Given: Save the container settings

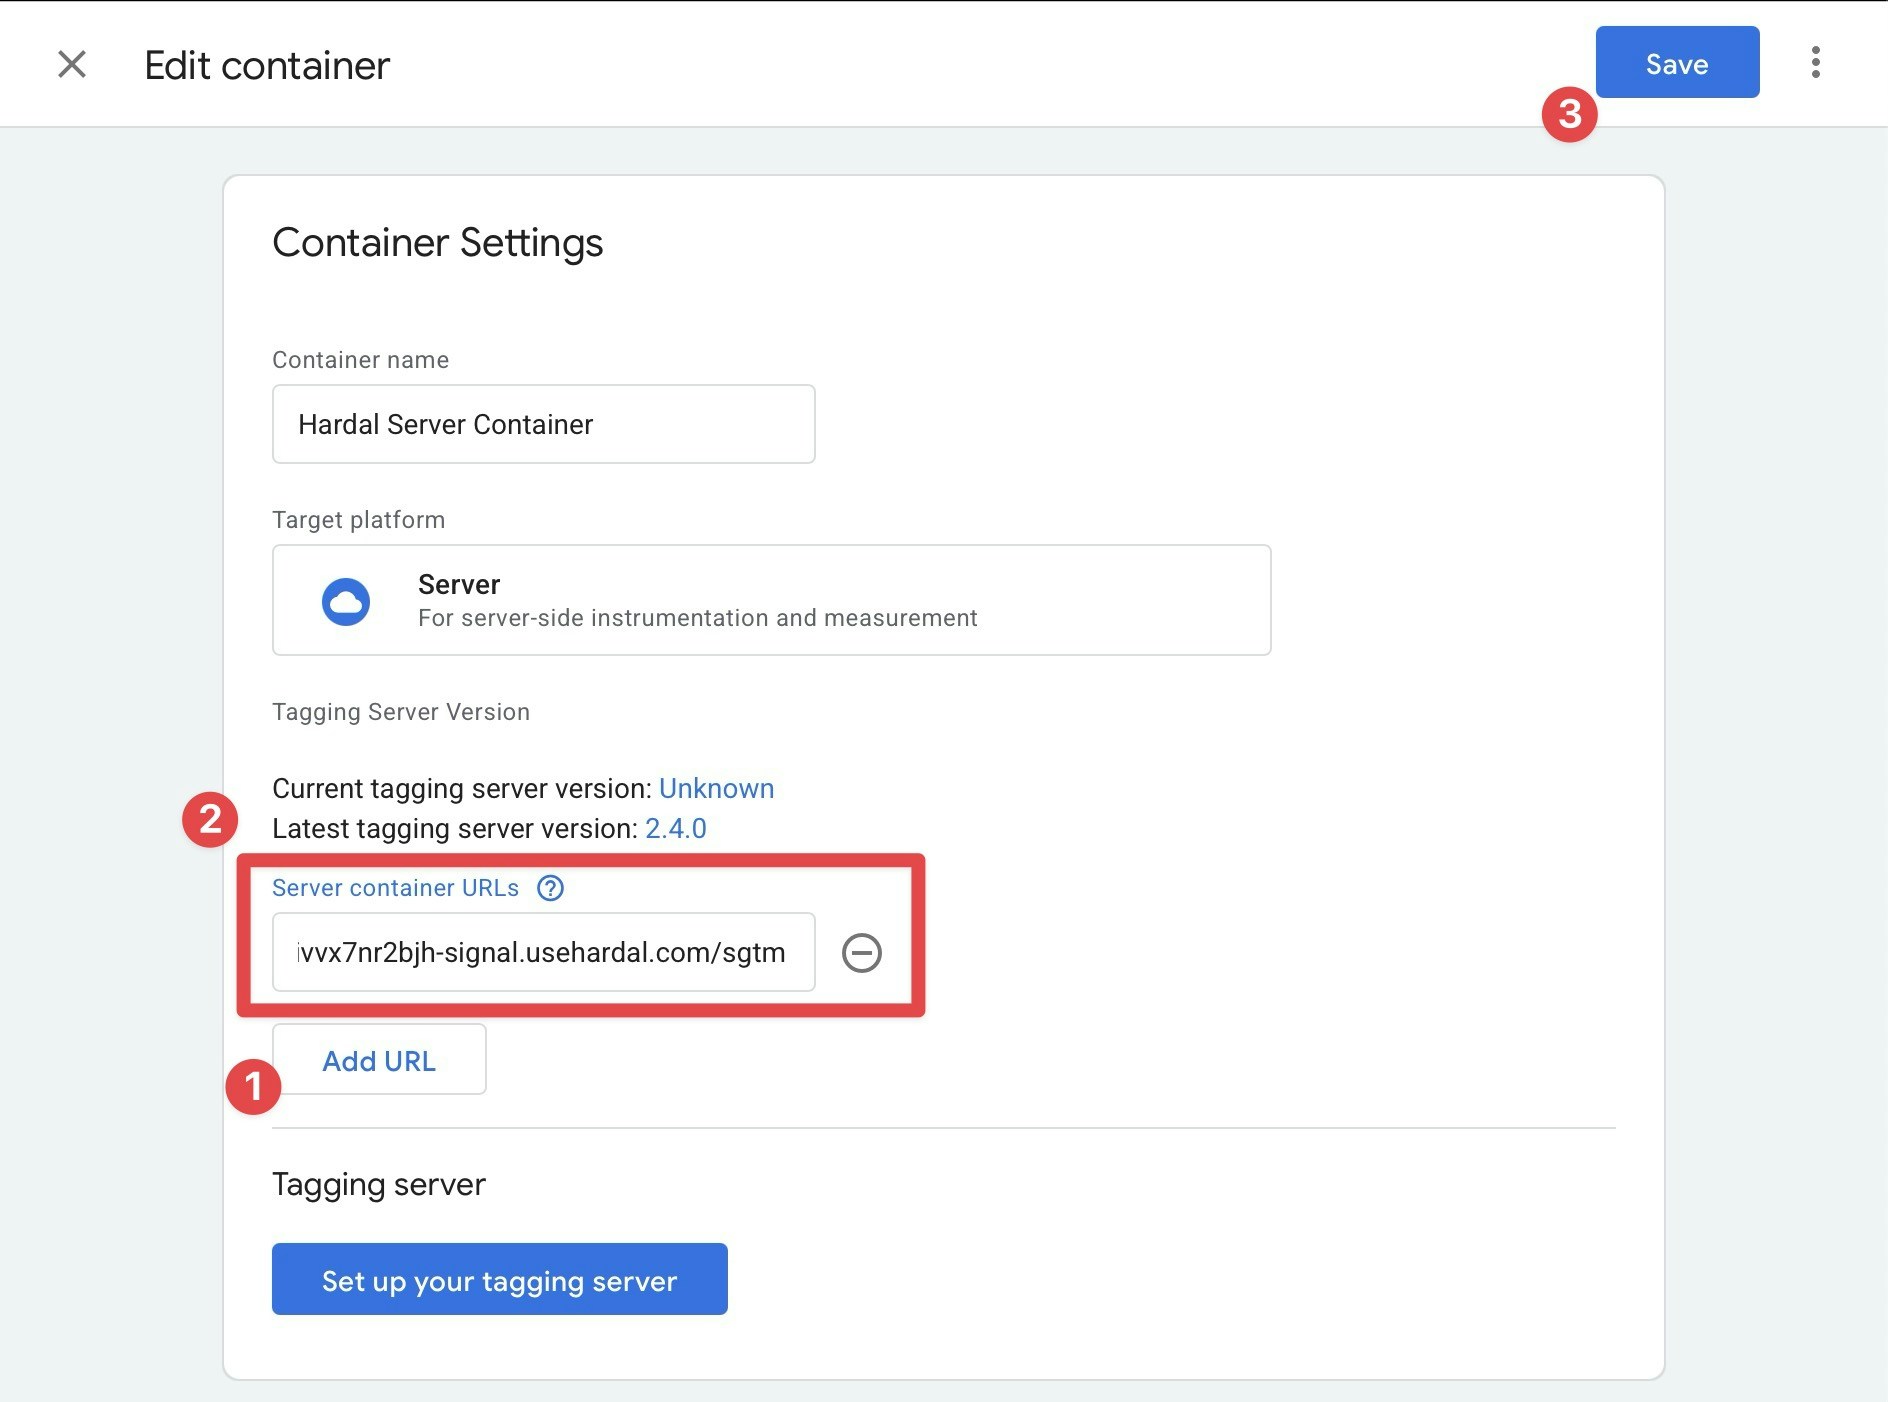Looking at the screenshot, I should (1677, 62).
